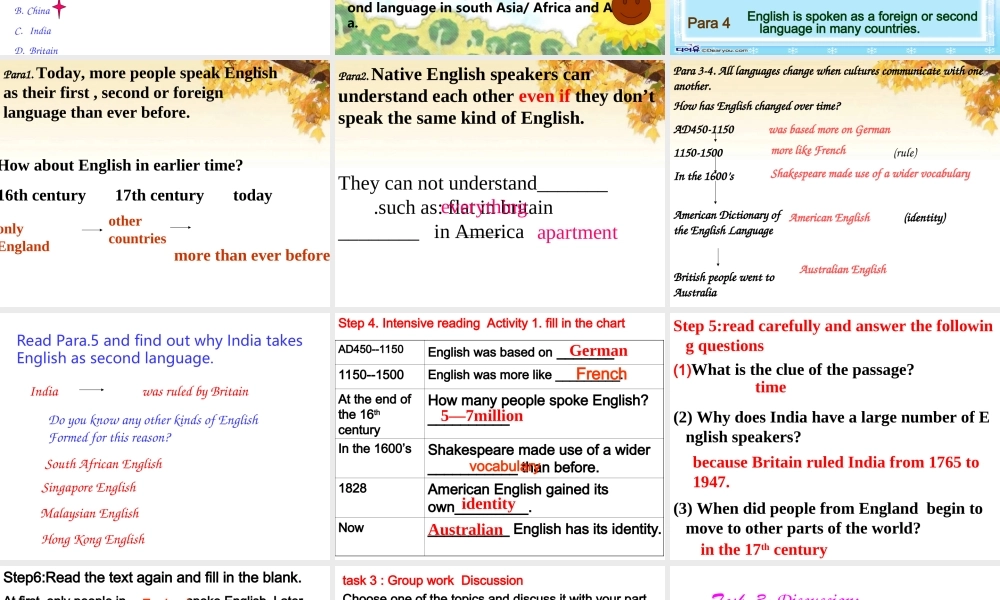Image resolution: width=1000 pixels, height=600 pixels.
Task: Click 'Shakespeare made use of a wider vocabulary' line
Action: click(x=870, y=173)
